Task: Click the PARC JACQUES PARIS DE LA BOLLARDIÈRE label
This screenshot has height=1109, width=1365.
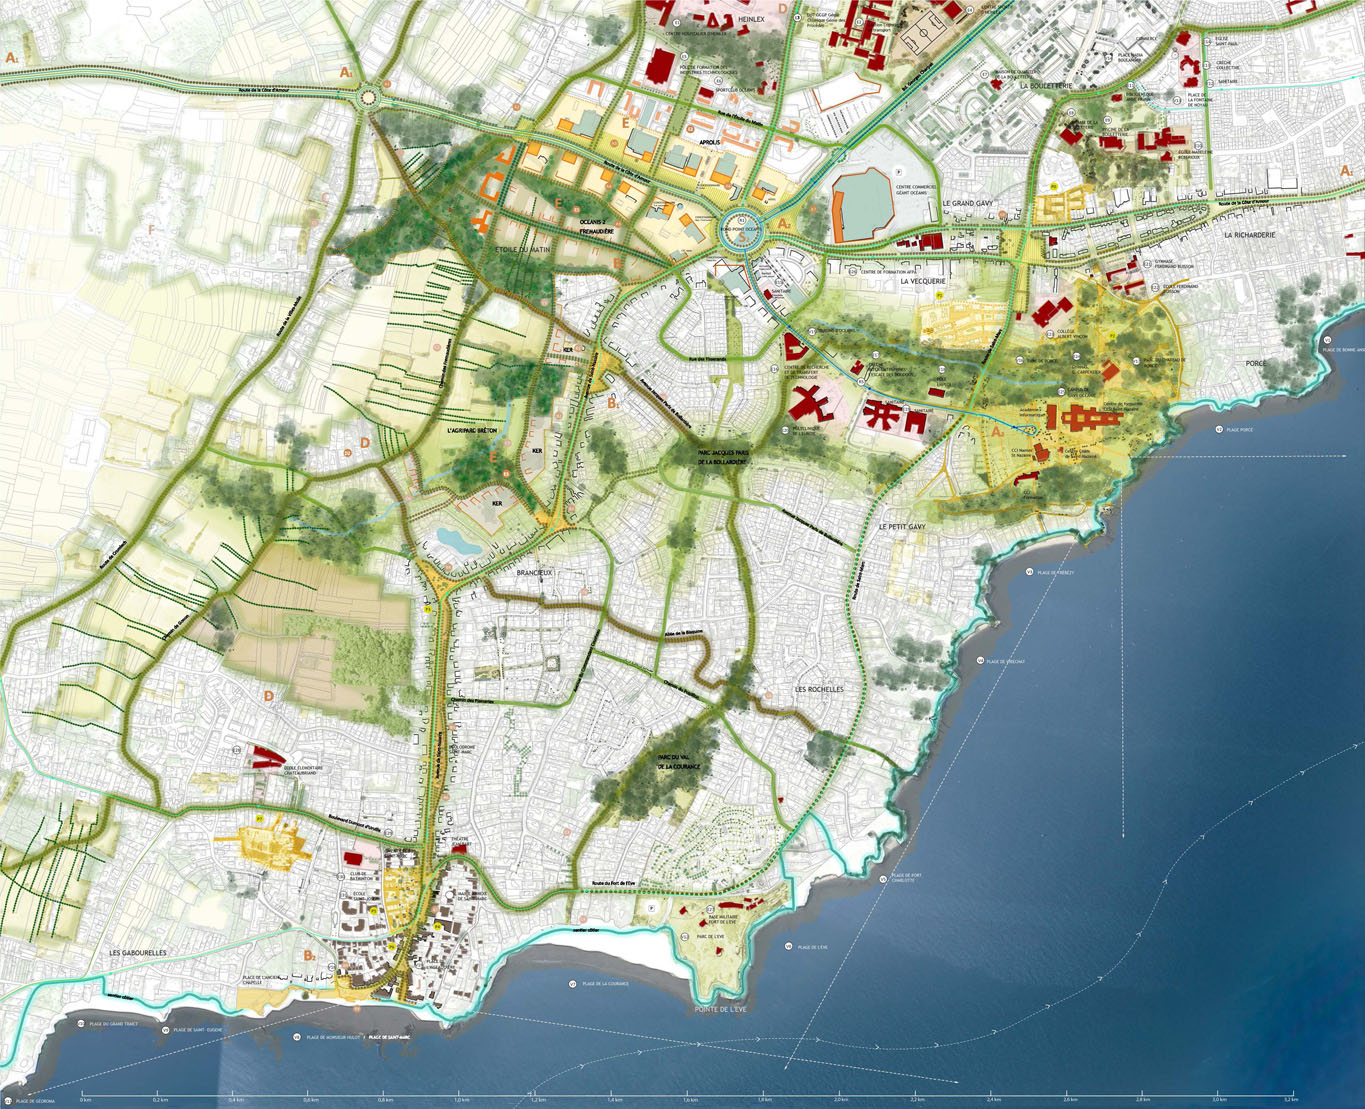Action: pos(722,456)
